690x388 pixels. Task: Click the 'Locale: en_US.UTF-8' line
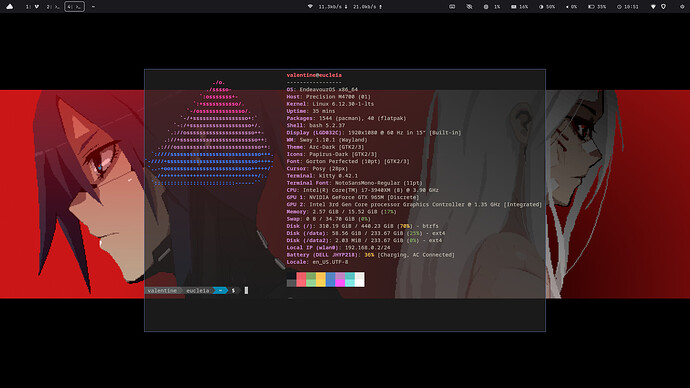(317, 262)
